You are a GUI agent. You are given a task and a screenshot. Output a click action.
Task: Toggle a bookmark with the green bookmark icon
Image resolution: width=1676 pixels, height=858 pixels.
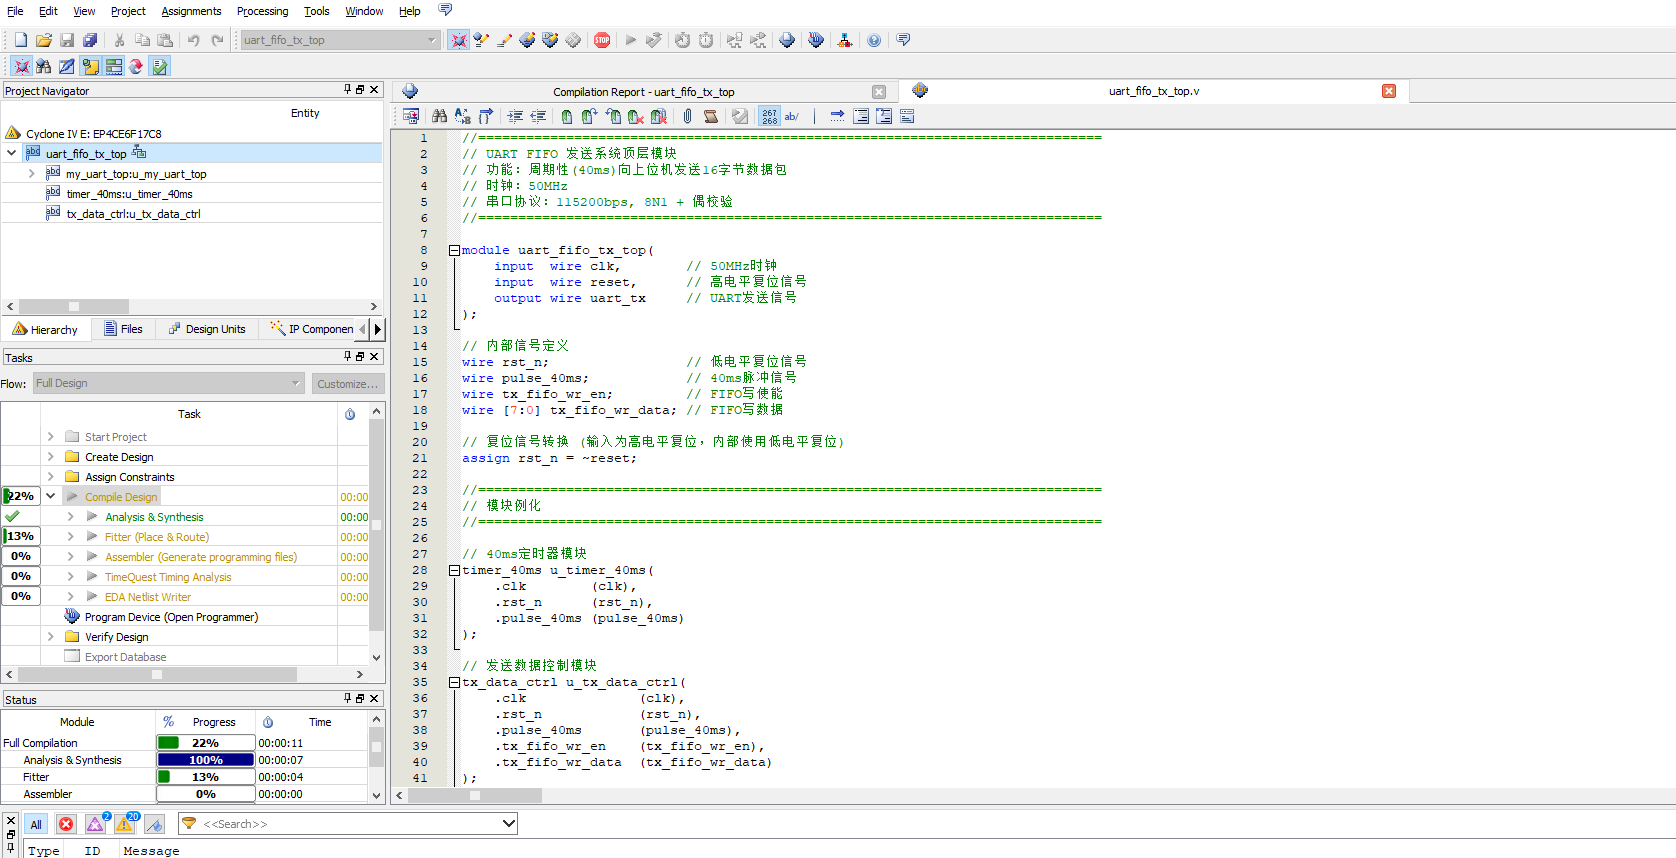[x=566, y=116]
